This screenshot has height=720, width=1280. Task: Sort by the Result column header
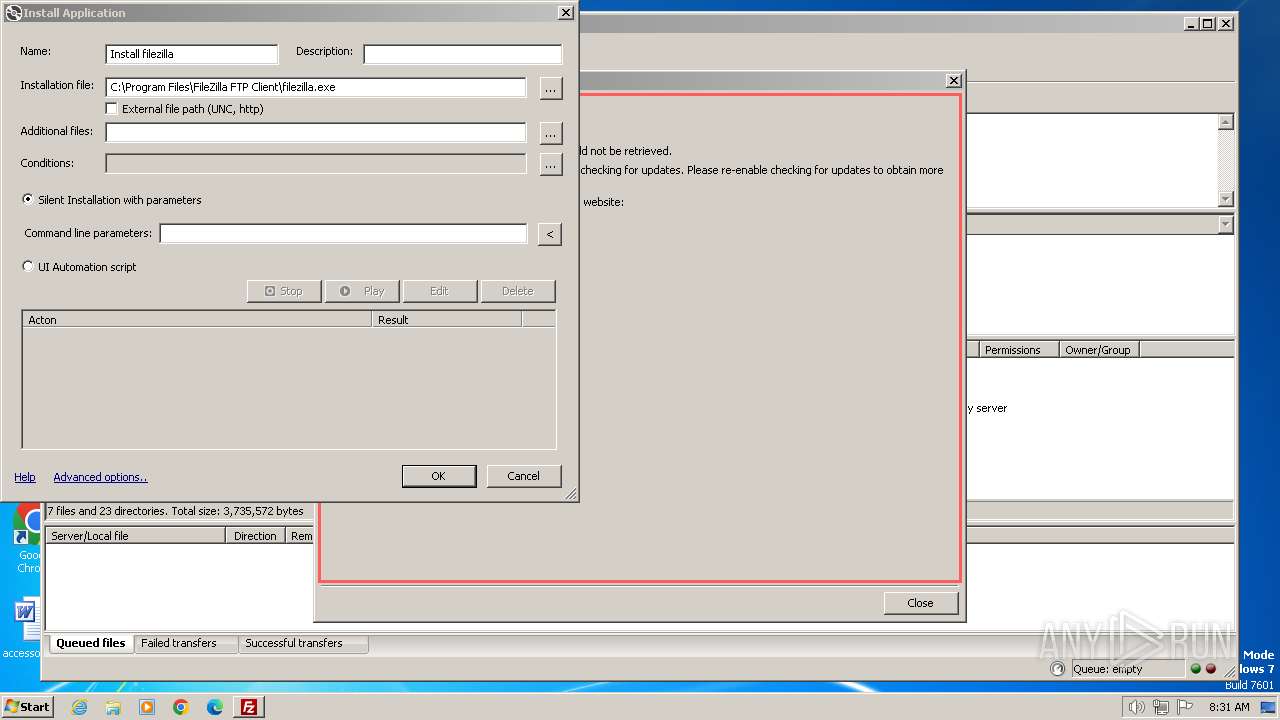[x=447, y=320]
